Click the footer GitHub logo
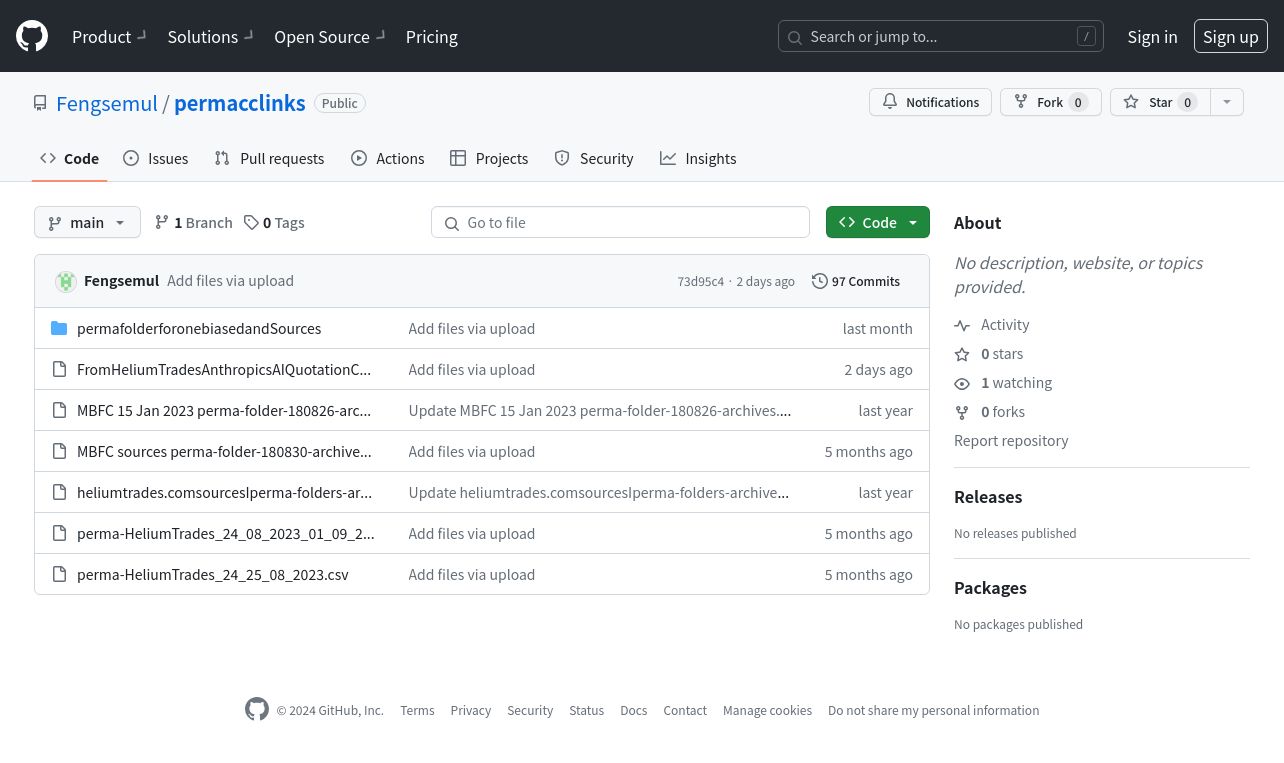Image resolution: width=1284 pixels, height=763 pixels. (x=257, y=709)
